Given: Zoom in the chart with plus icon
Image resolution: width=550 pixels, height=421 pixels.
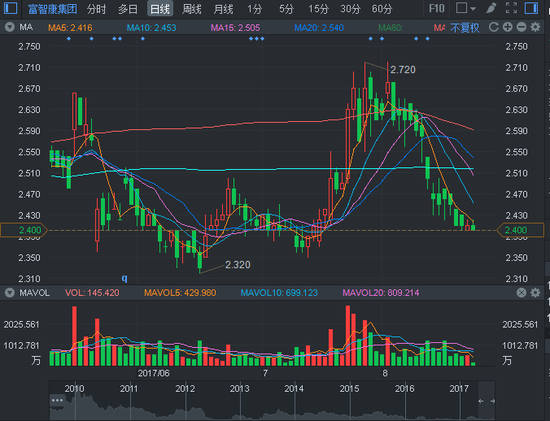Looking at the screenshot, I should click(508, 27).
